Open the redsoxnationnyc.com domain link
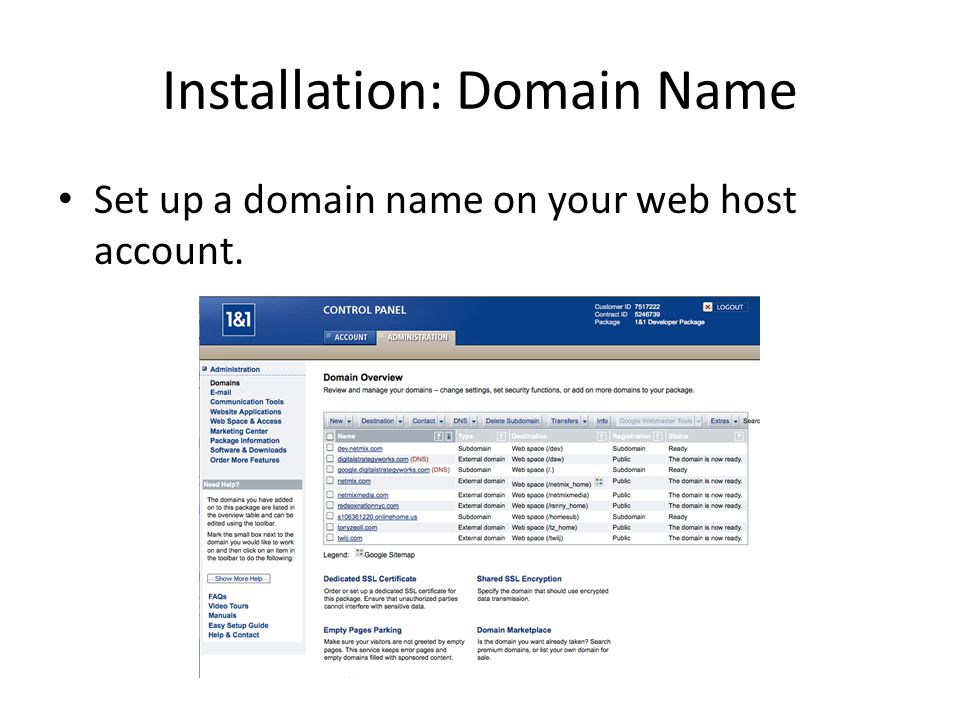 368,506
